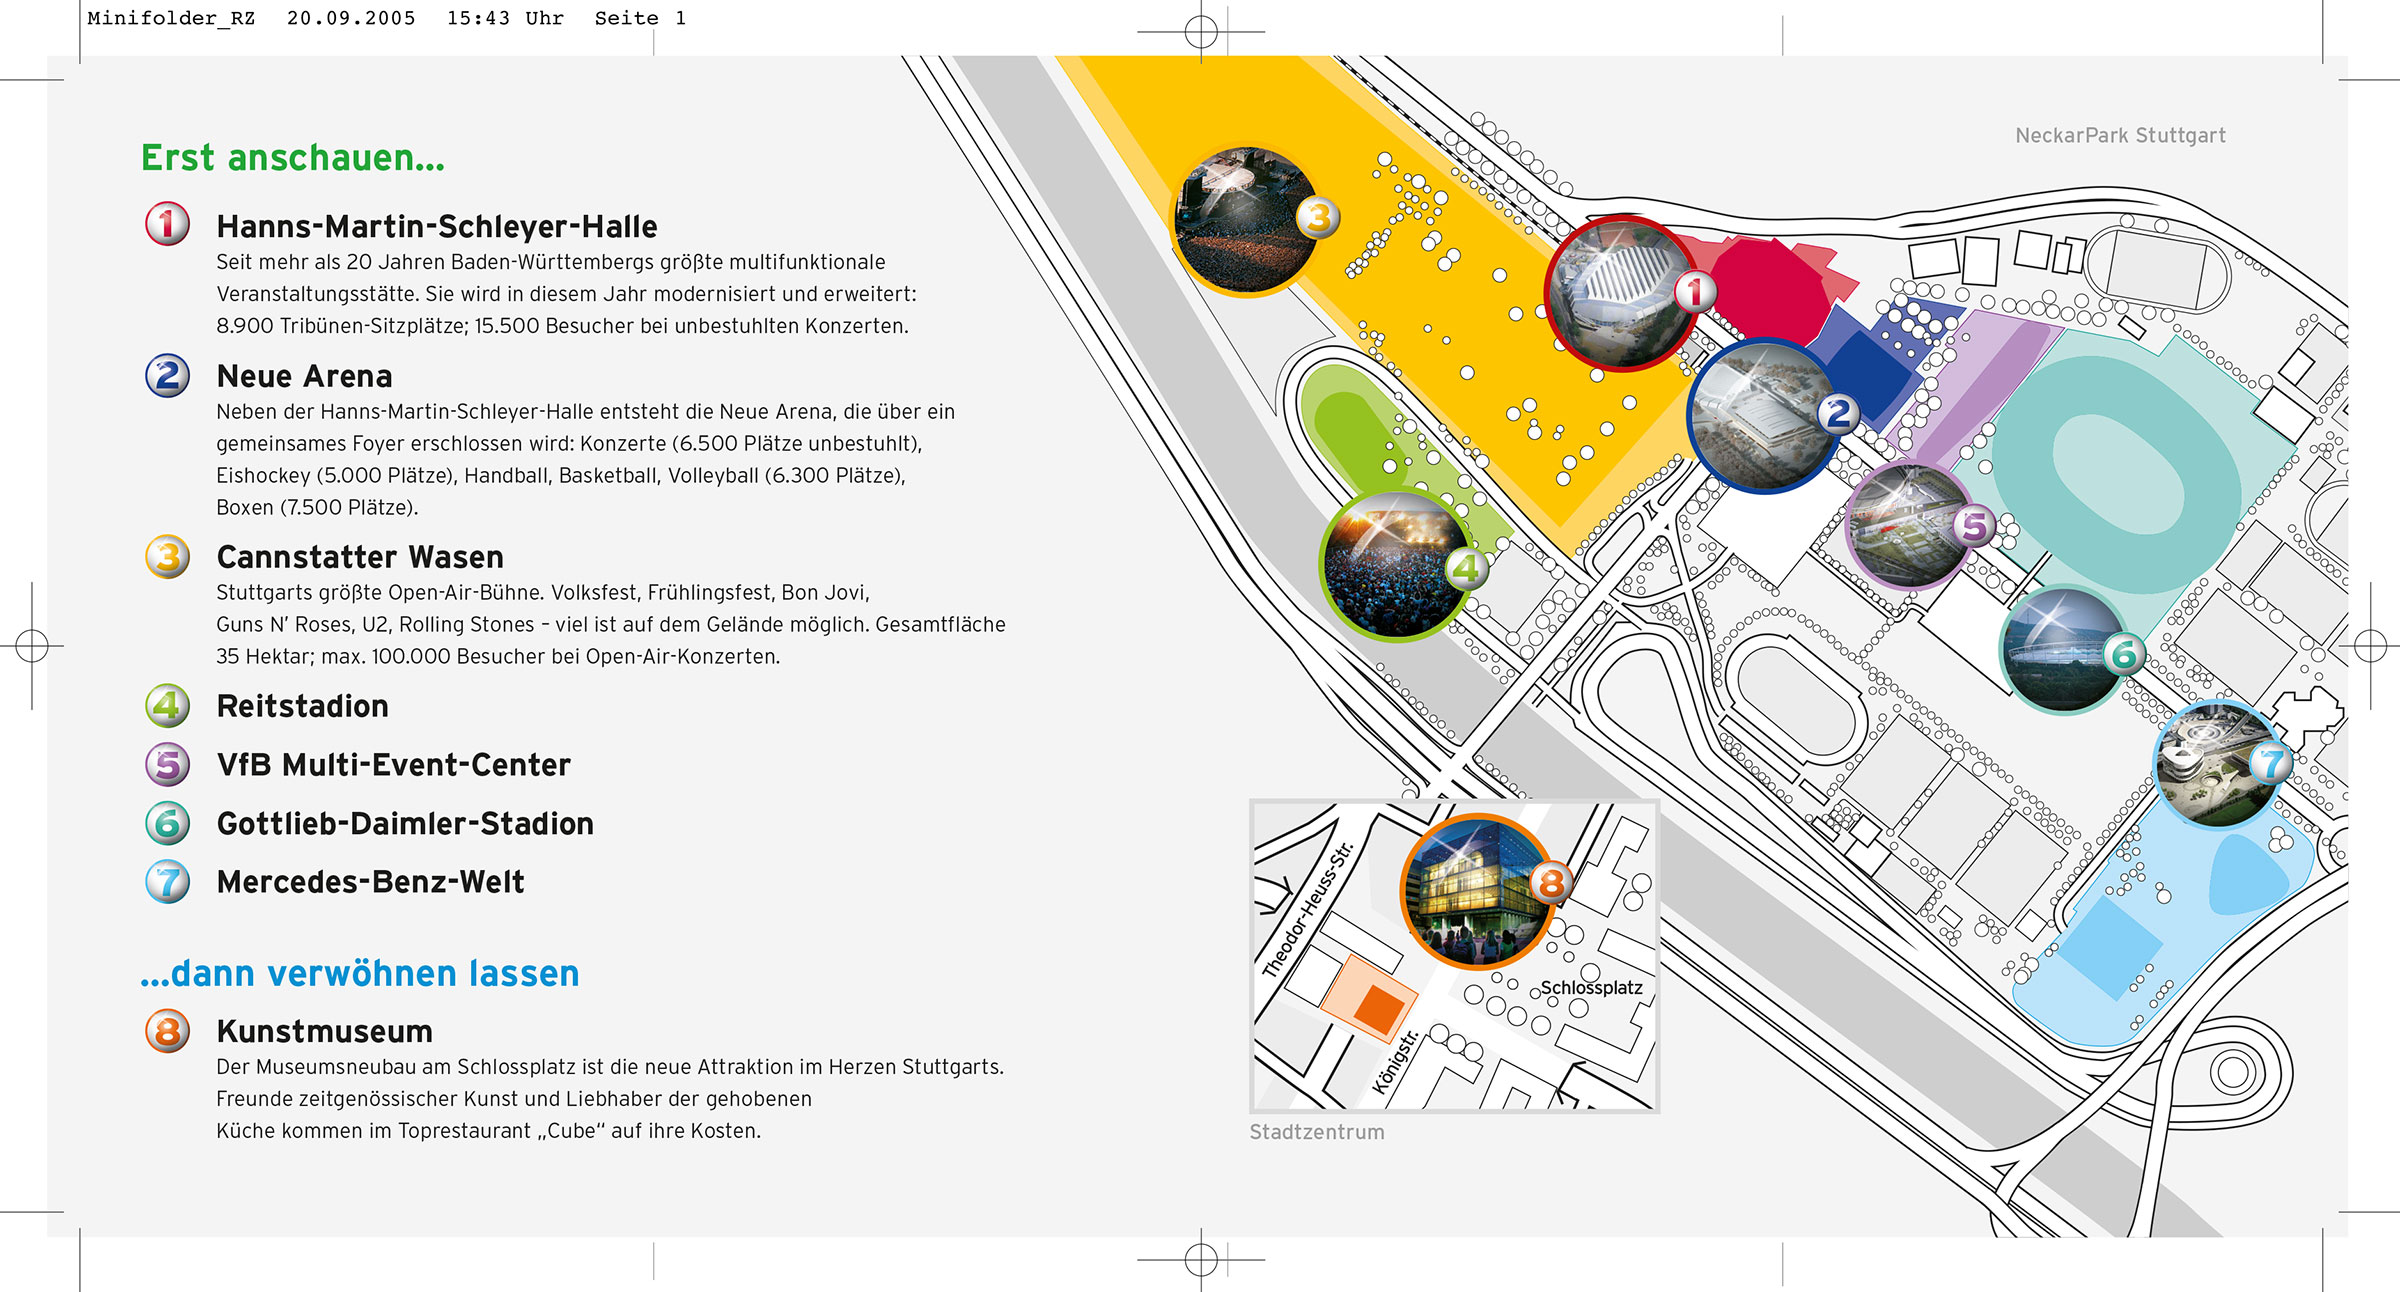This screenshot has width=2400, height=1292.
Task: Open the Neue Arena photo circle
Action: [1765, 415]
